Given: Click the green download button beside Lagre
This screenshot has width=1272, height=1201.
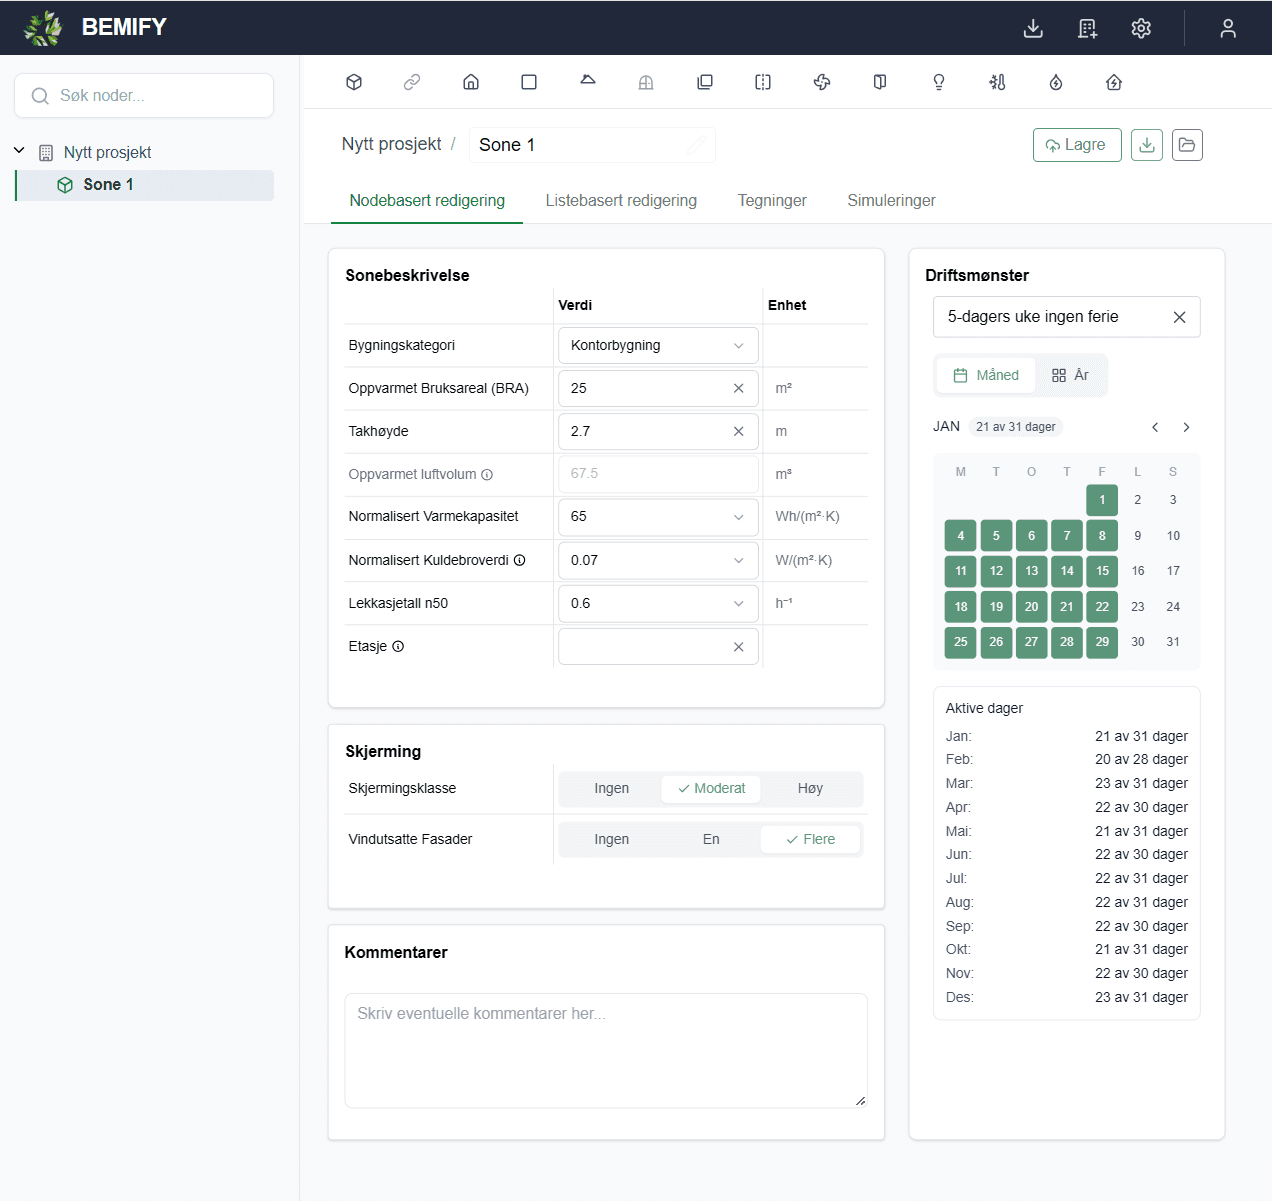Looking at the screenshot, I should coord(1147,145).
